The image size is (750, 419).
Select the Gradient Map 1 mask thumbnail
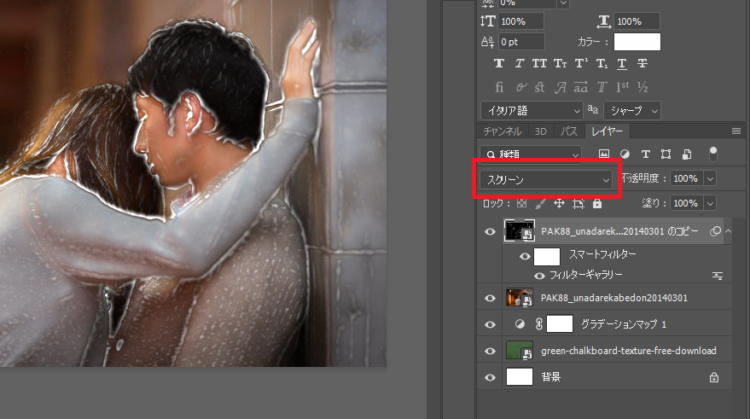click(x=560, y=324)
